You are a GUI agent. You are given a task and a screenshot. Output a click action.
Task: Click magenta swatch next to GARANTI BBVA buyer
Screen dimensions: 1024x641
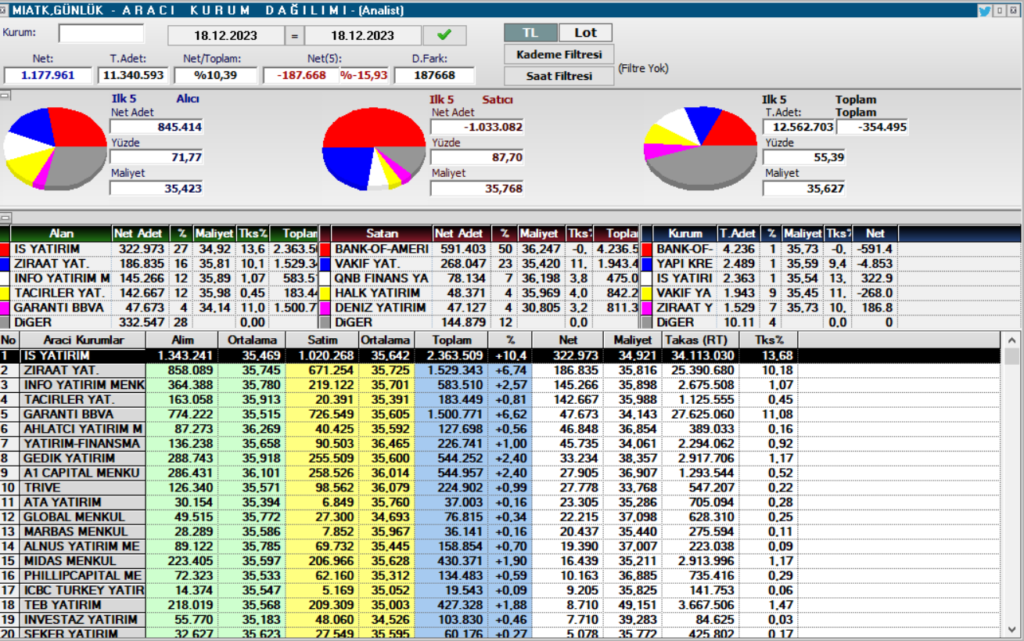(x=5, y=307)
